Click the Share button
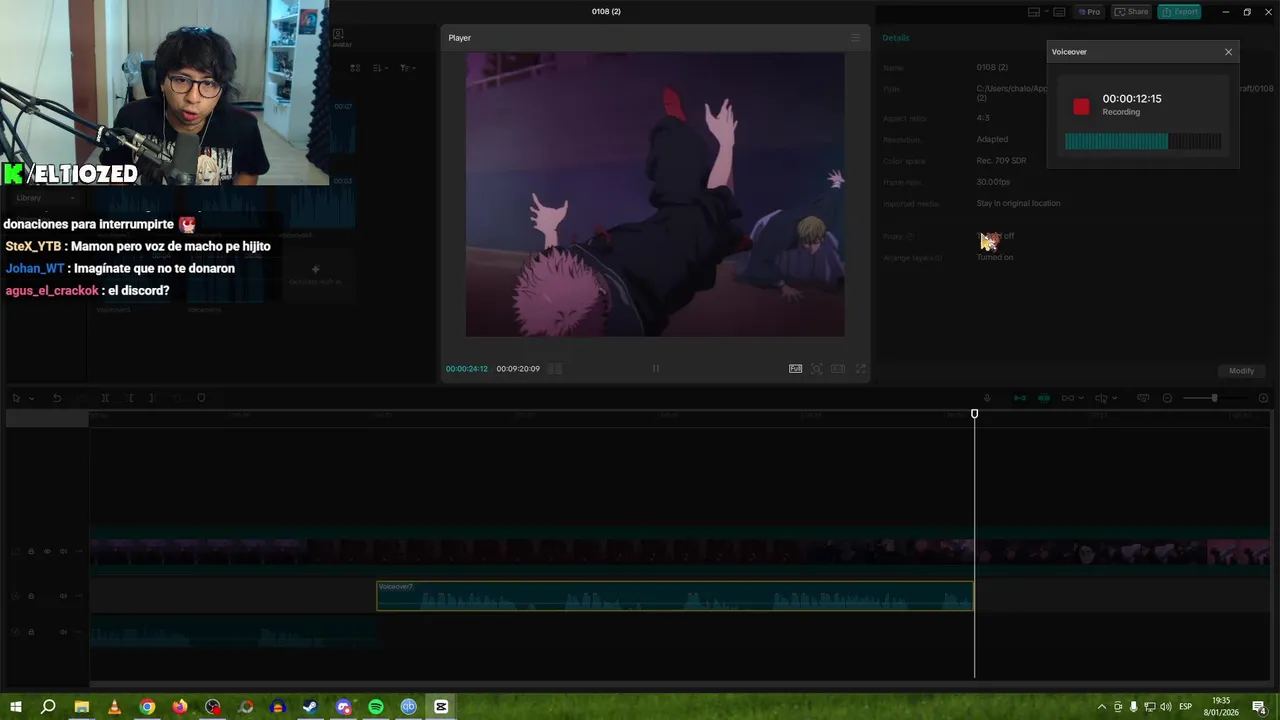 [1132, 12]
